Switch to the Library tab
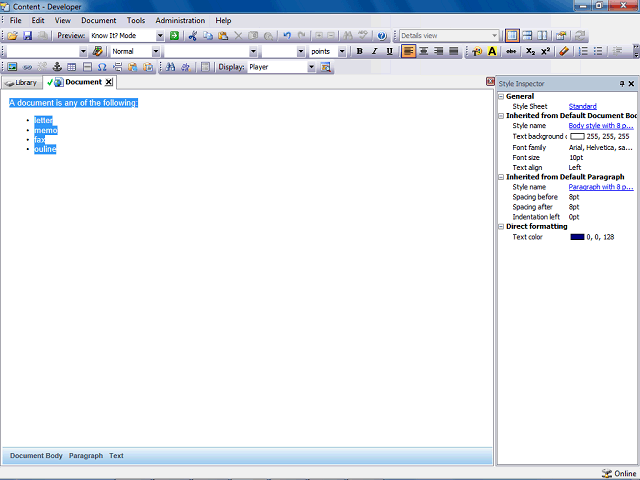Image resolution: width=640 pixels, height=480 pixels. coord(21,83)
